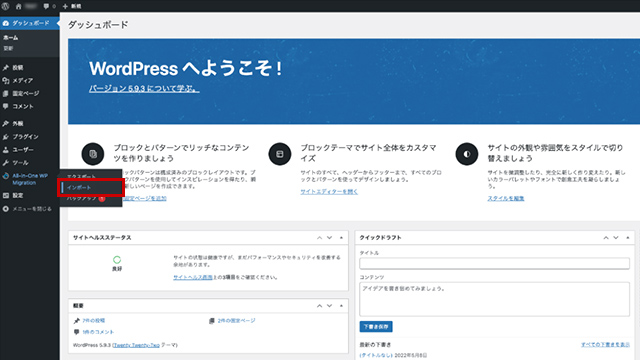Click the styles half-circle icon
This screenshot has width=640, height=360.
coord(467,154)
